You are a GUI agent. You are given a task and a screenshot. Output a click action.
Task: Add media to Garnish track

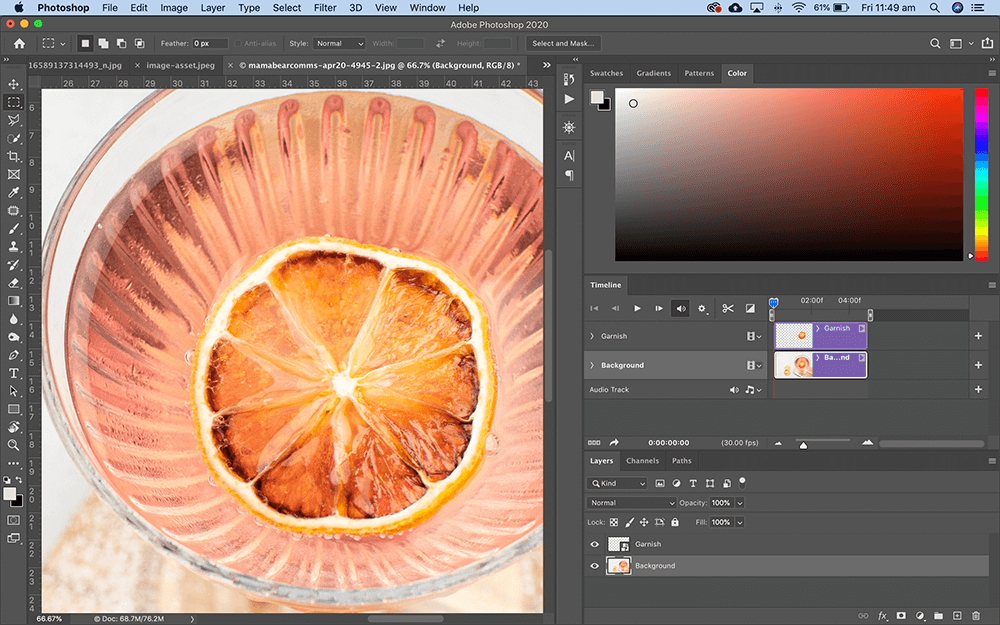(978, 336)
